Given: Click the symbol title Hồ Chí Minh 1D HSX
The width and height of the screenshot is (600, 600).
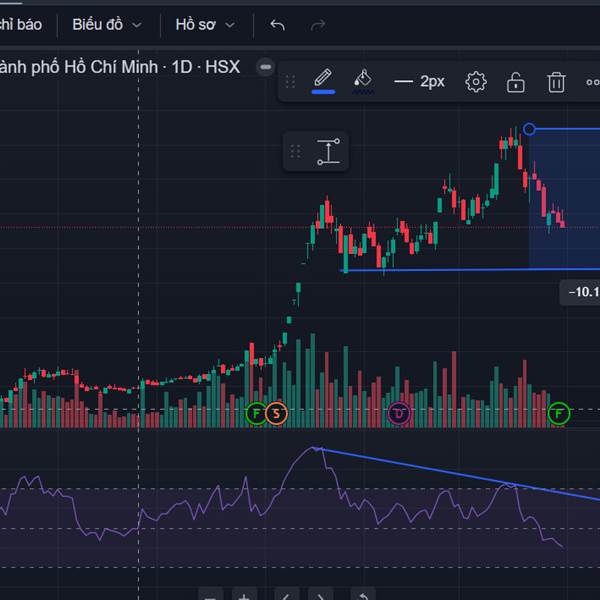Looking at the screenshot, I should [x=120, y=67].
